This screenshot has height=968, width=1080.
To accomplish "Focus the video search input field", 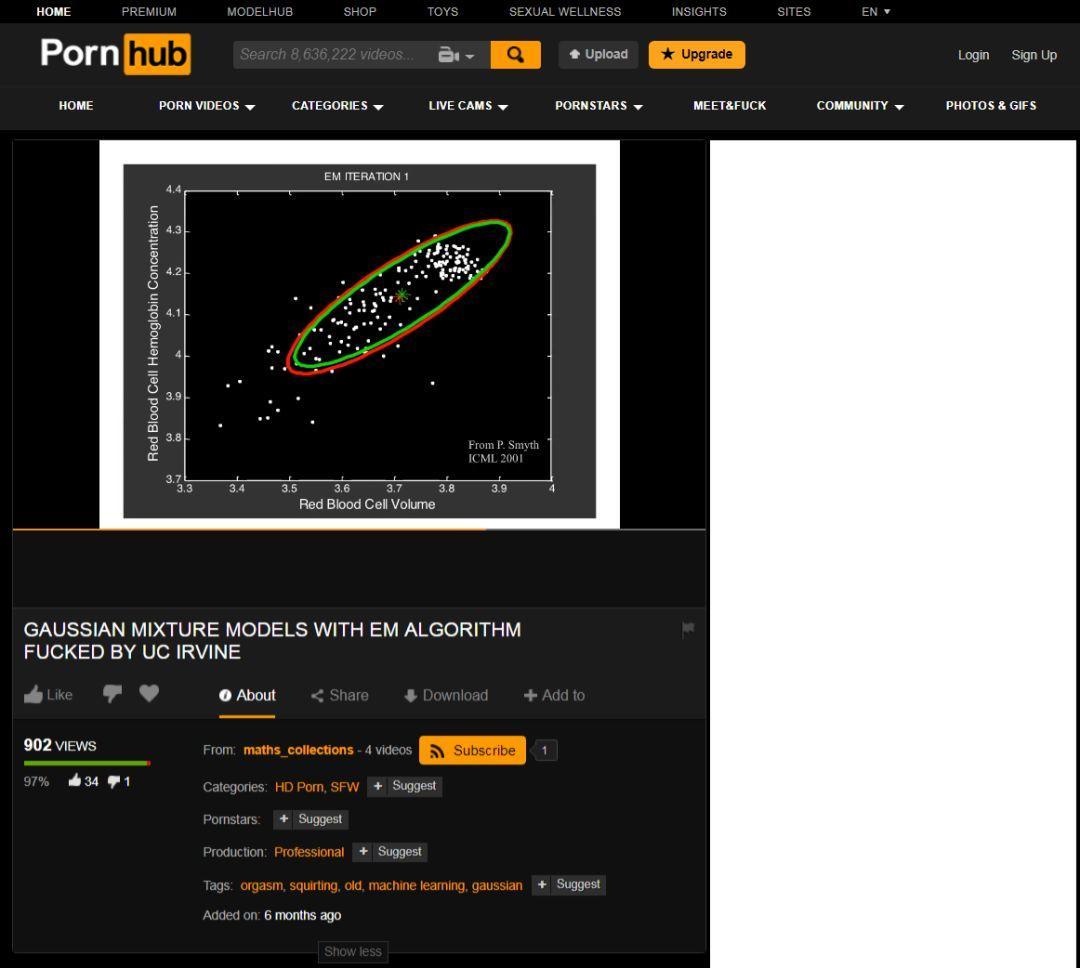I will [330, 55].
